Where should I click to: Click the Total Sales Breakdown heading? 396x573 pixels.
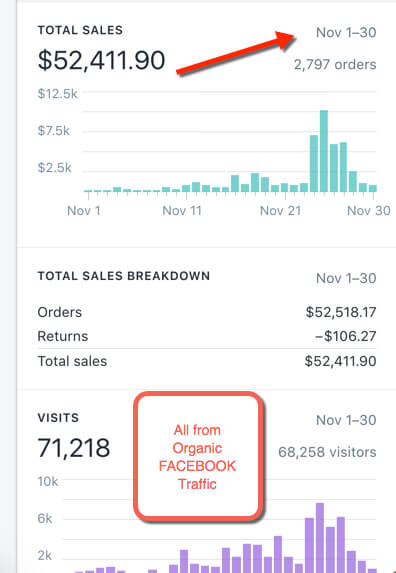click(x=124, y=276)
